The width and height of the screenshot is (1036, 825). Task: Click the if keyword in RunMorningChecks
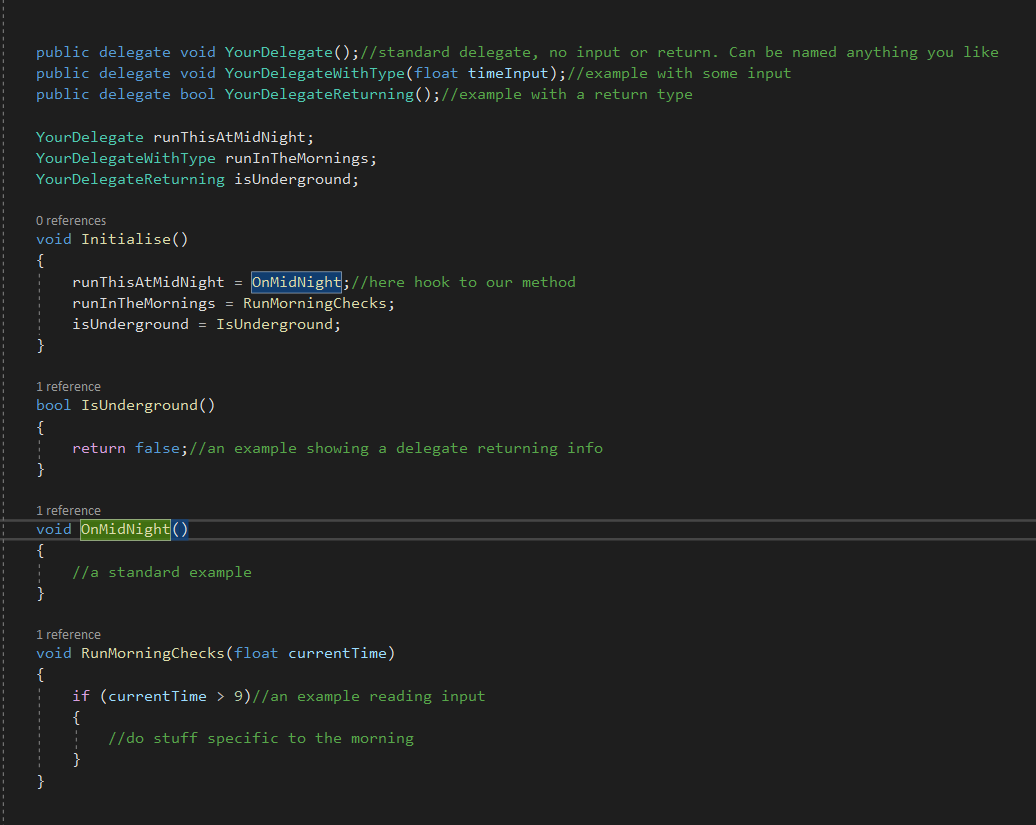[81, 696]
